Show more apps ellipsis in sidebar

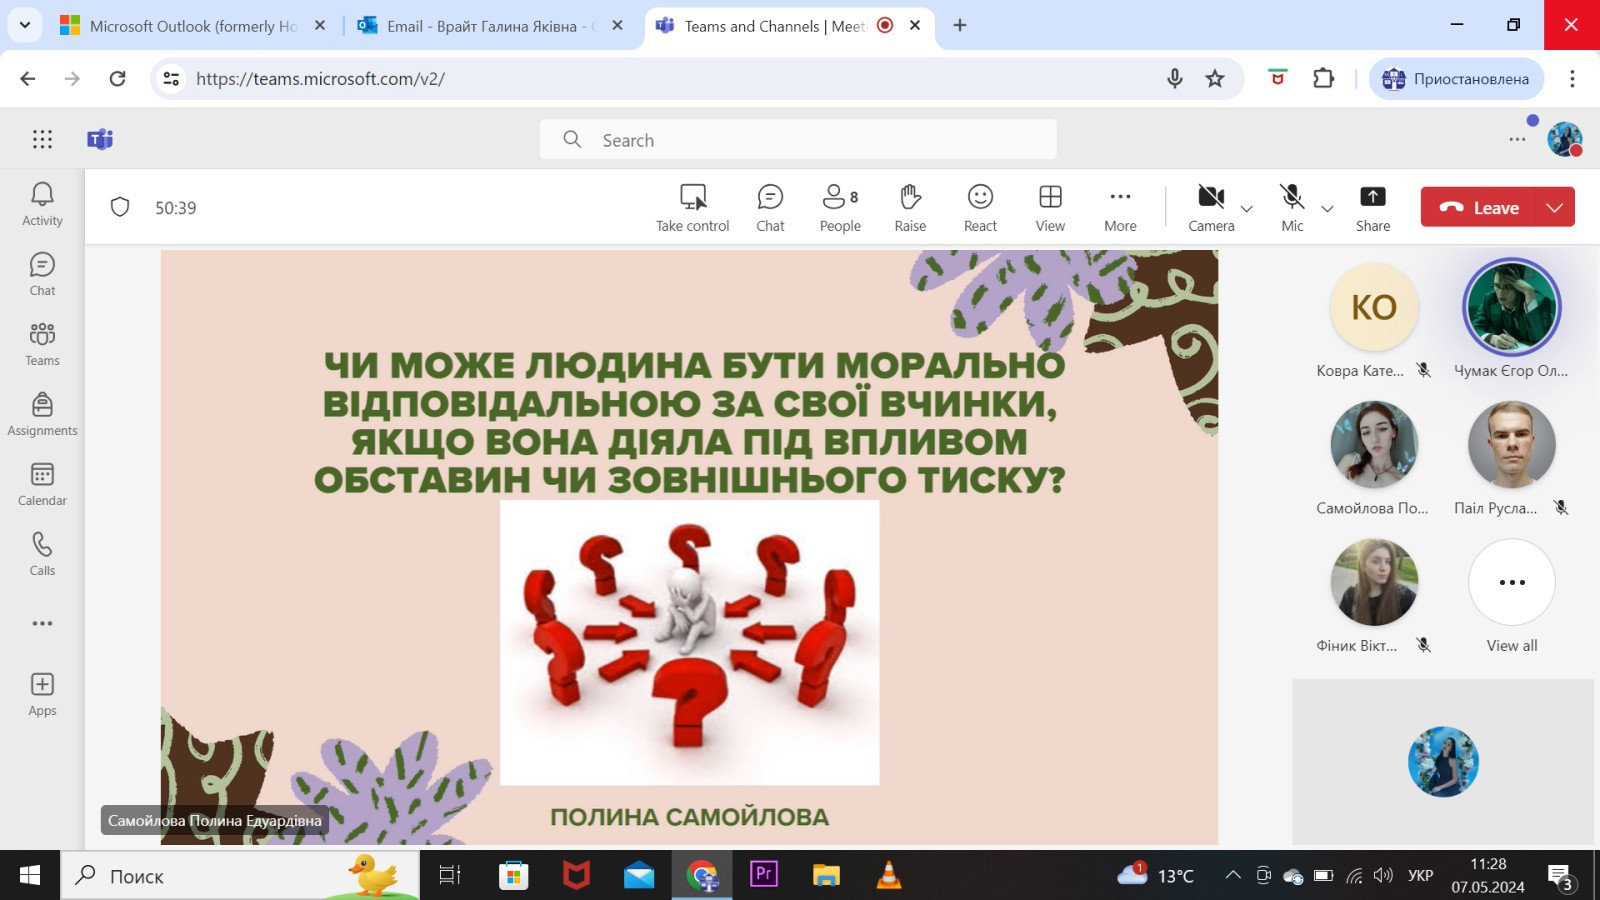(x=42, y=623)
